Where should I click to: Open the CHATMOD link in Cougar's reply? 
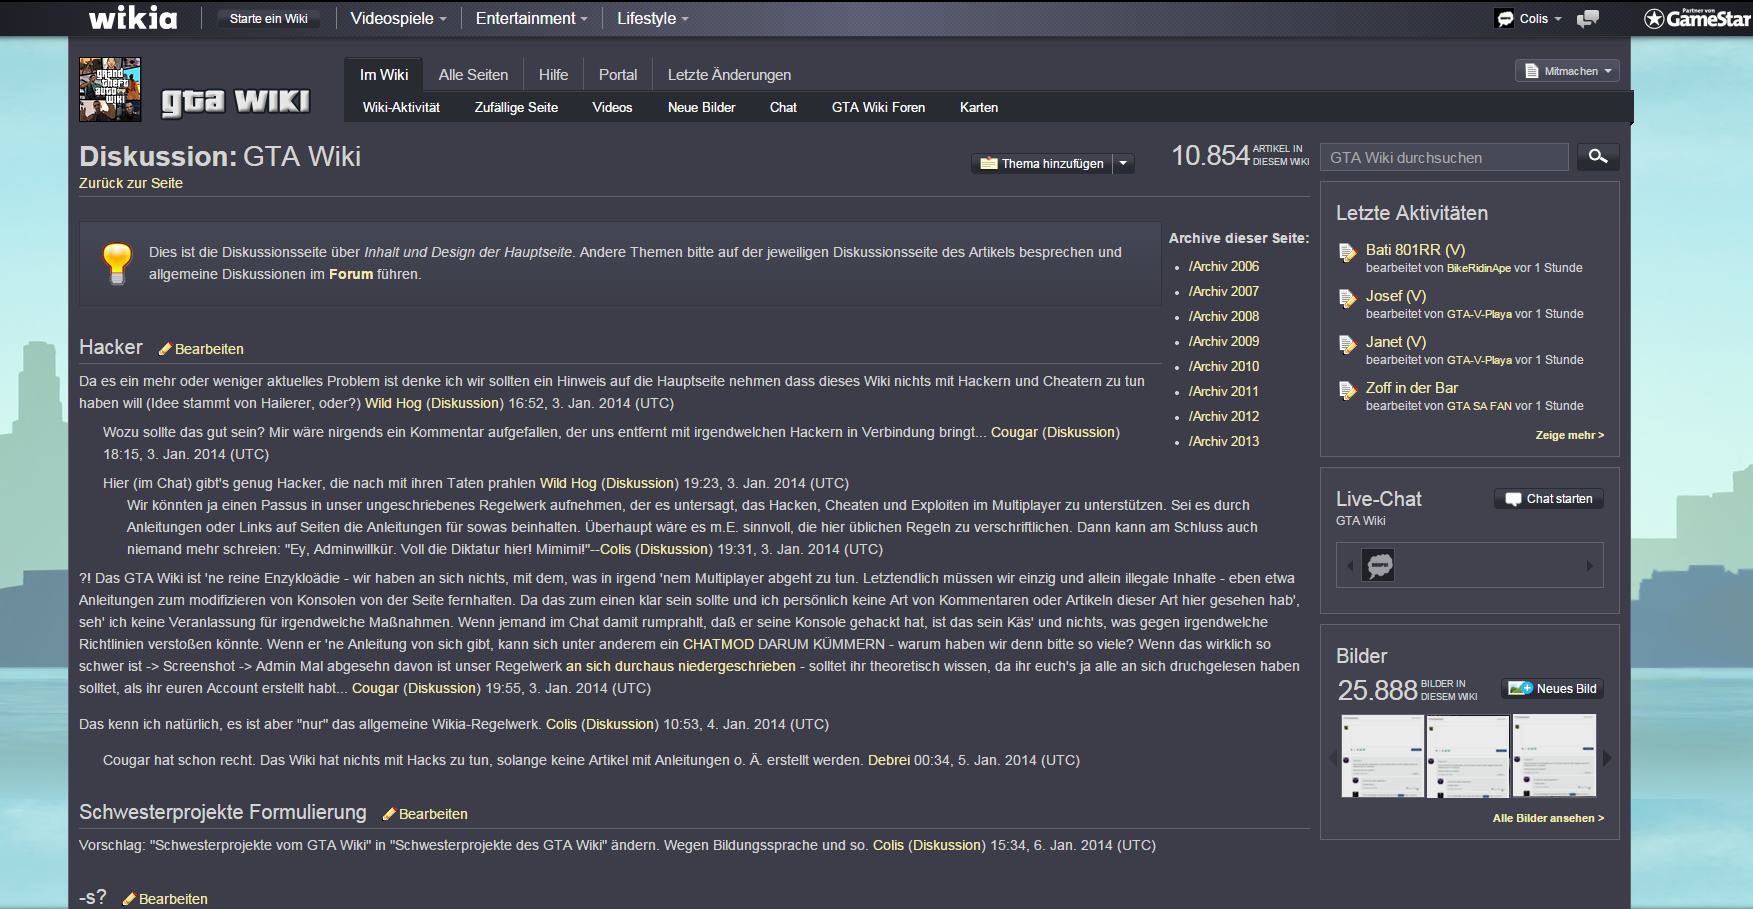[718, 644]
